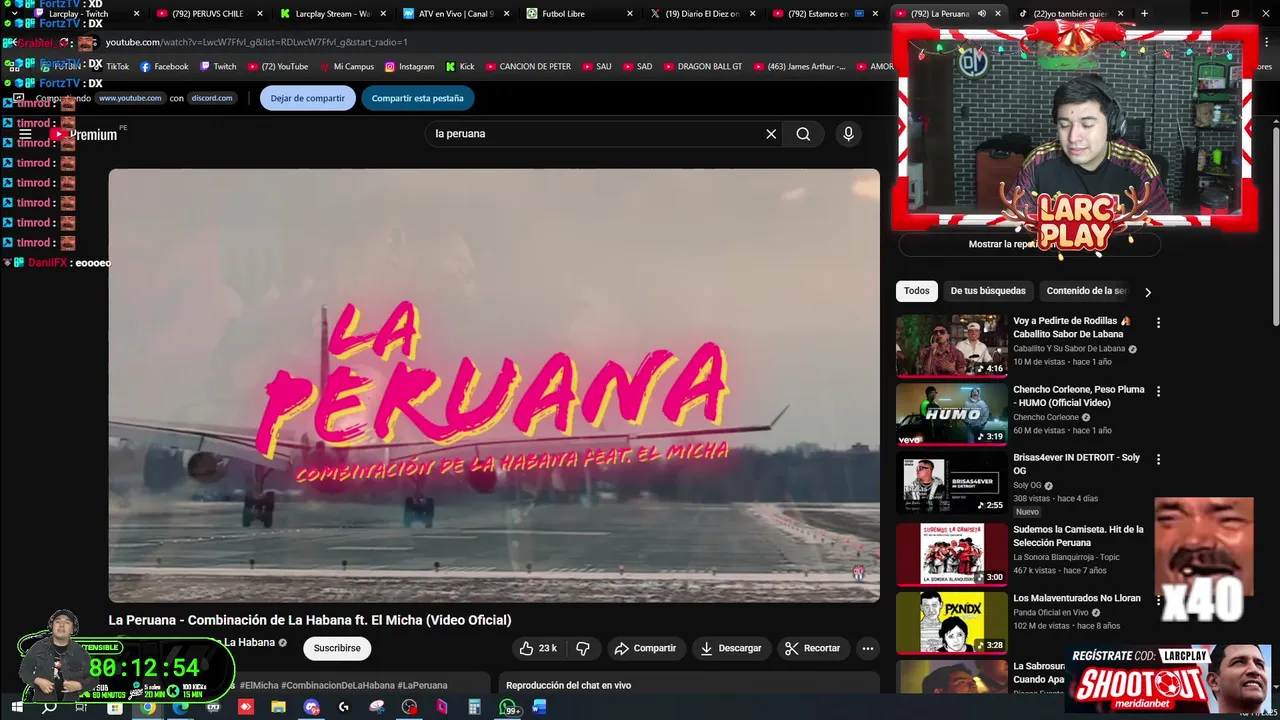Select the De tus búsquedas chip
This screenshot has width=1280, height=720.
(x=988, y=291)
